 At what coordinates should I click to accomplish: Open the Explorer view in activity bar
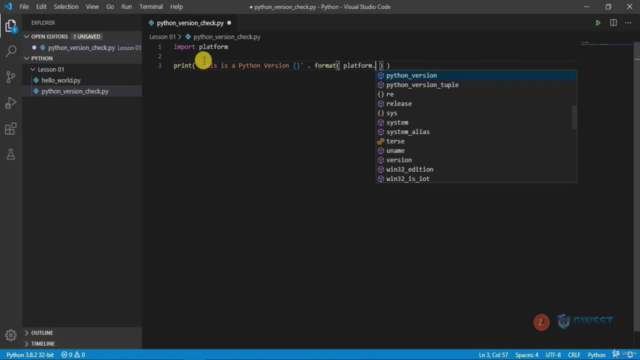click(x=11, y=26)
